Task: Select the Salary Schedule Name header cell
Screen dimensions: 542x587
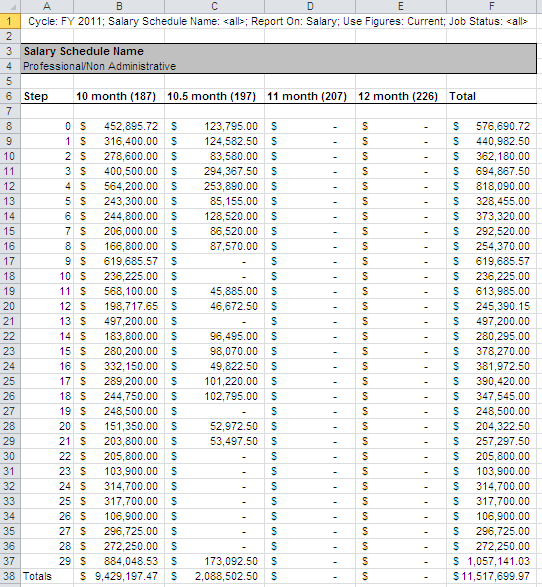Action: (278, 51)
